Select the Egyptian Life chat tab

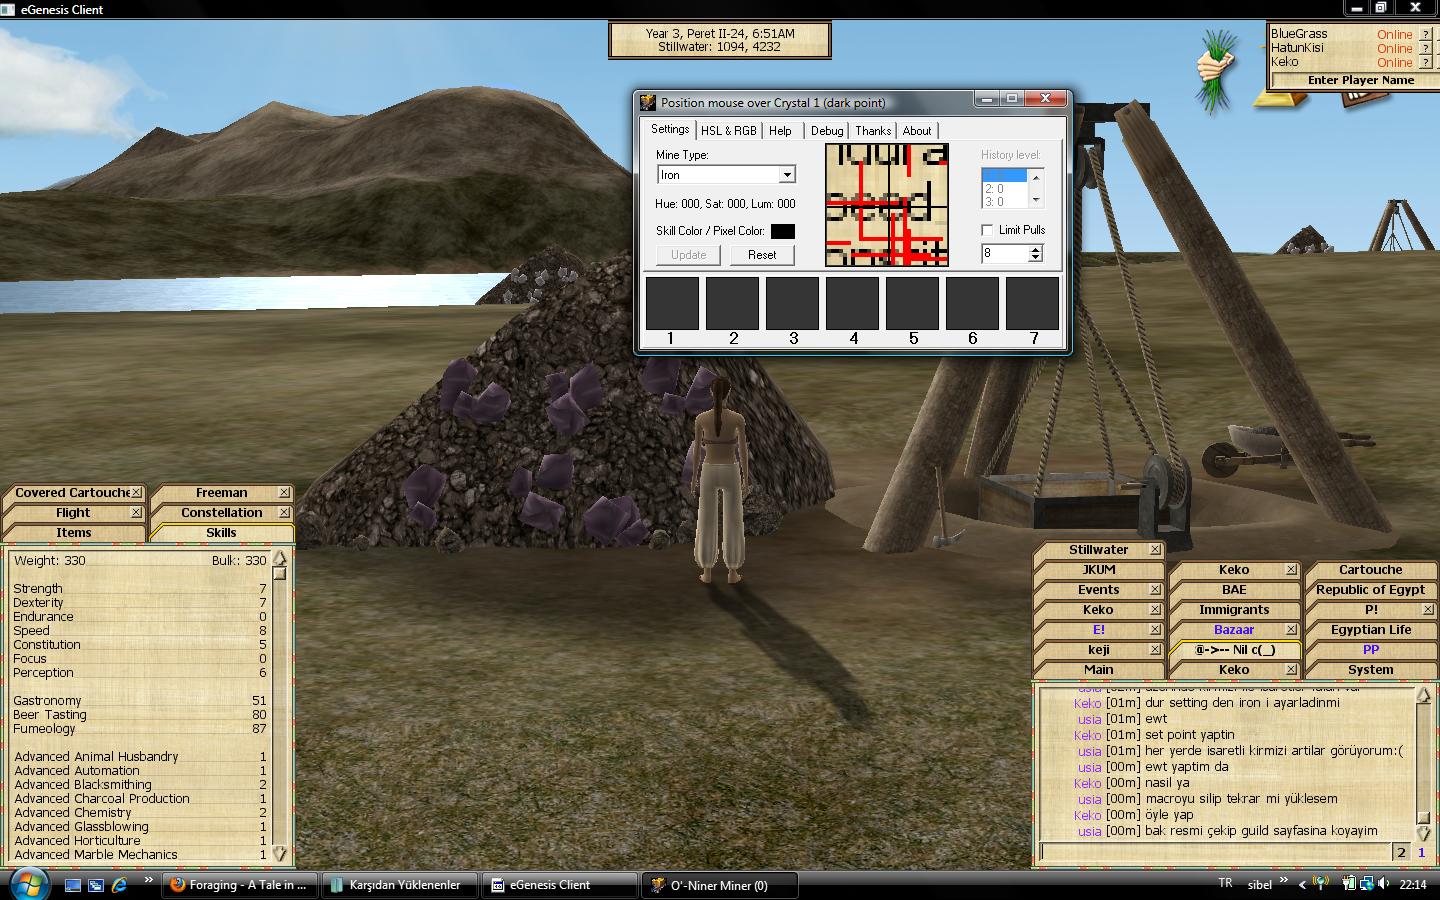pos(1370,630)
